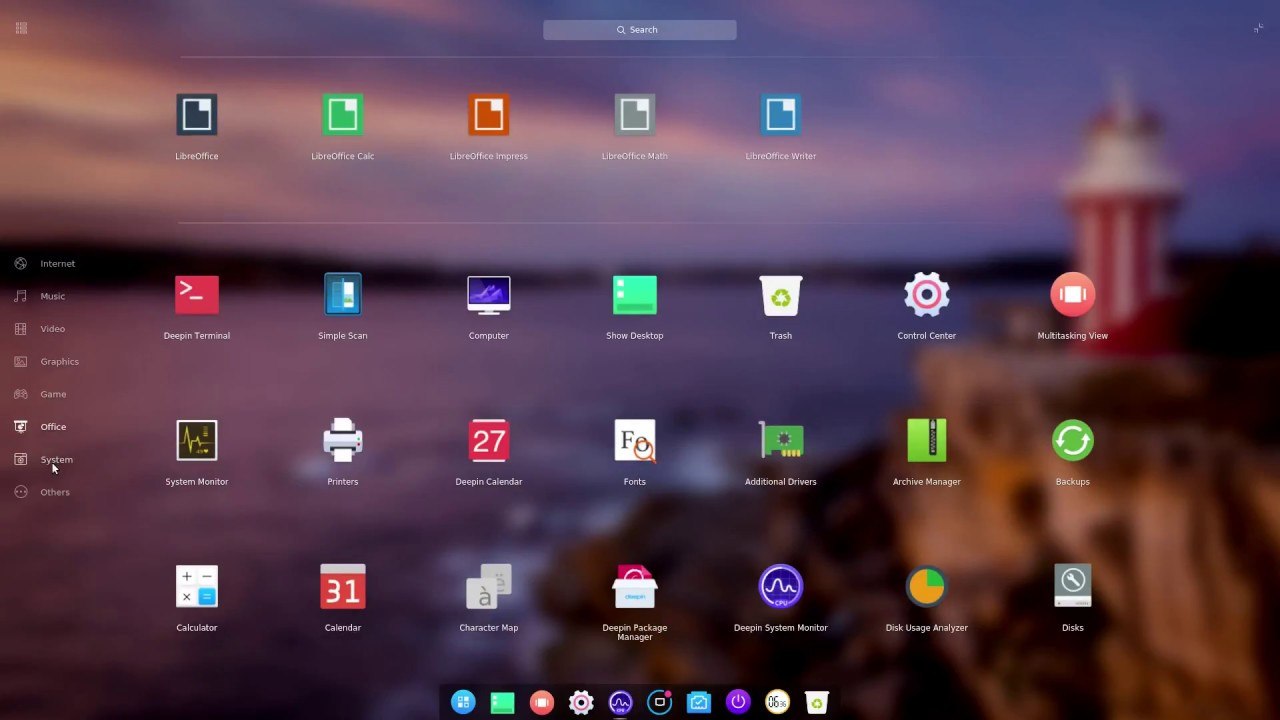This screenshot has width=1280, height=720.
Task: Open the Trash in the dock
Action: (817, 703)
